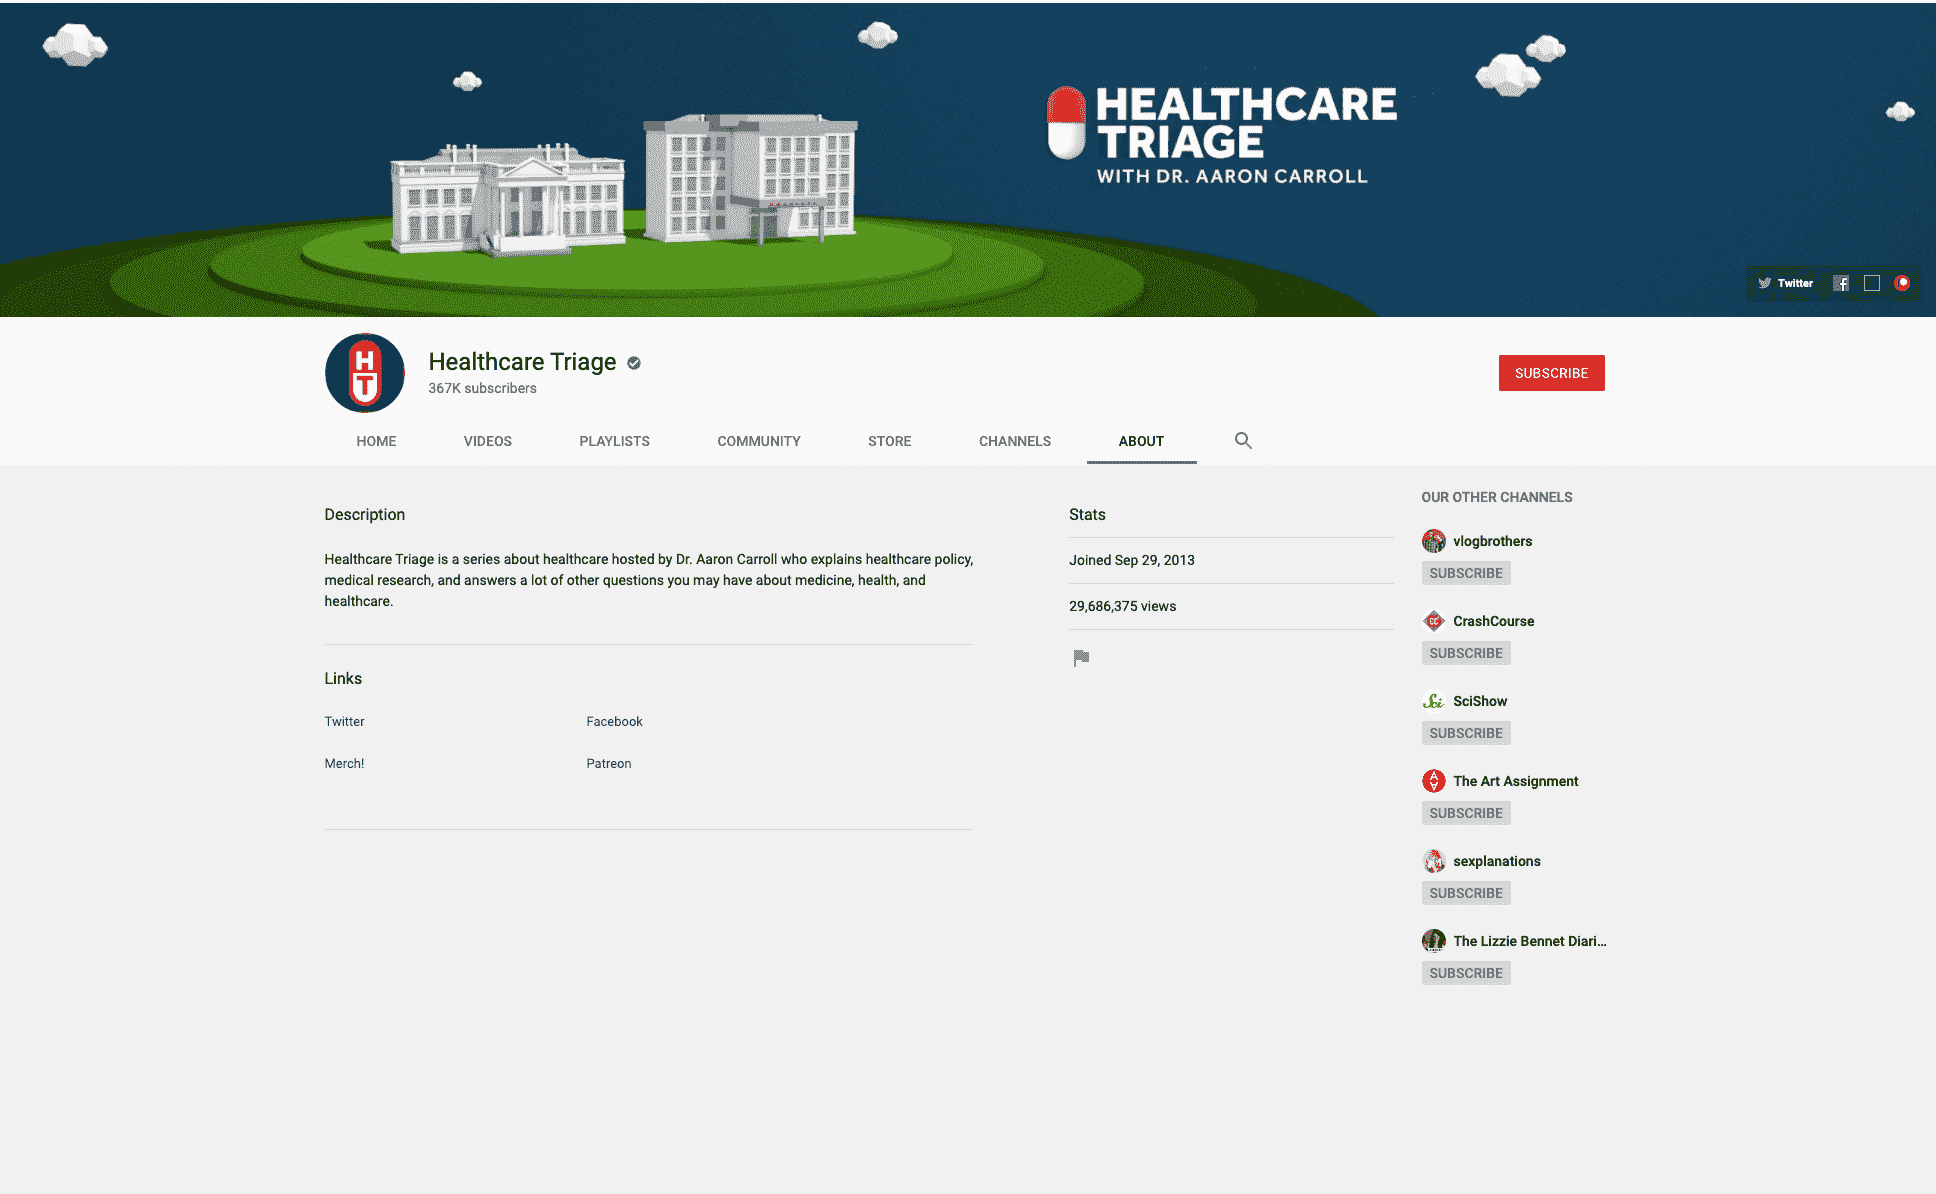
Task: Go to the Community tab
Action: [x=759, y=441]
